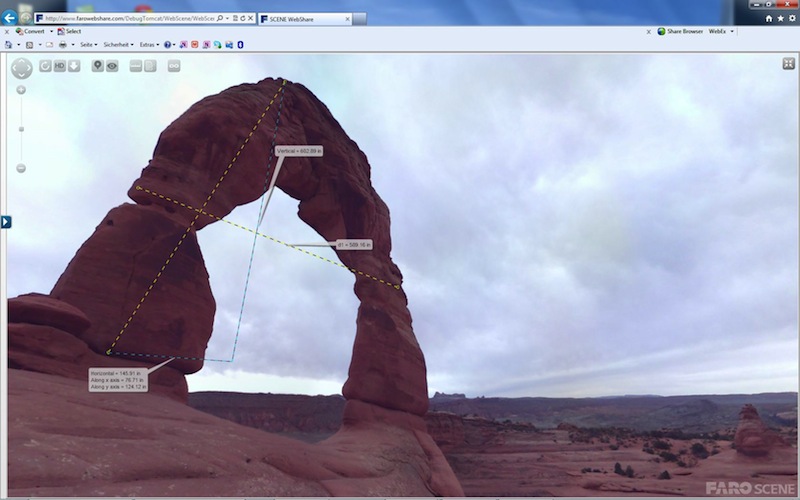Expand the Extras dropdown menu
Screen dimensions: 800x500
(x=148, y=45)
